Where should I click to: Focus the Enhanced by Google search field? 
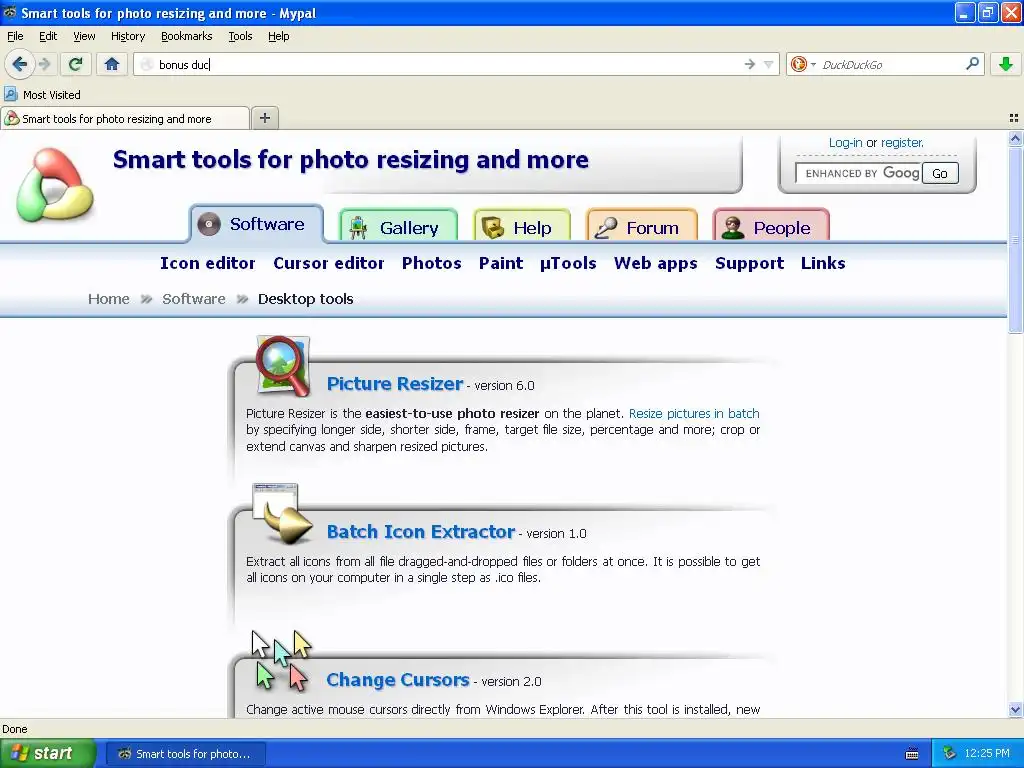[x=859, y=173]
